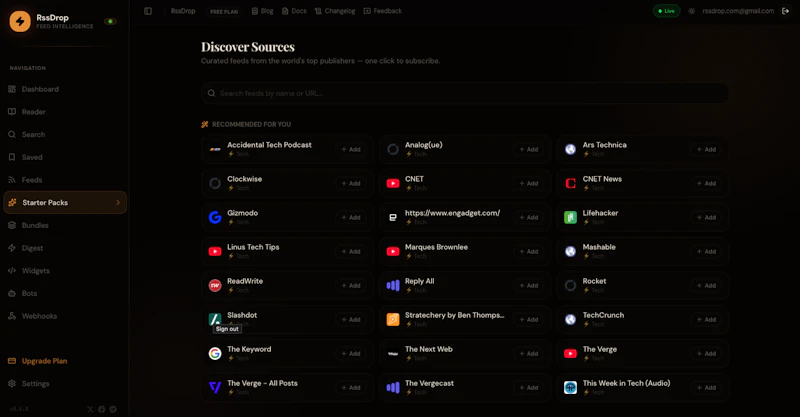800x417 pixels.
Task: Click the This Week in Tech logo icon
Action: tap(570, 387)
